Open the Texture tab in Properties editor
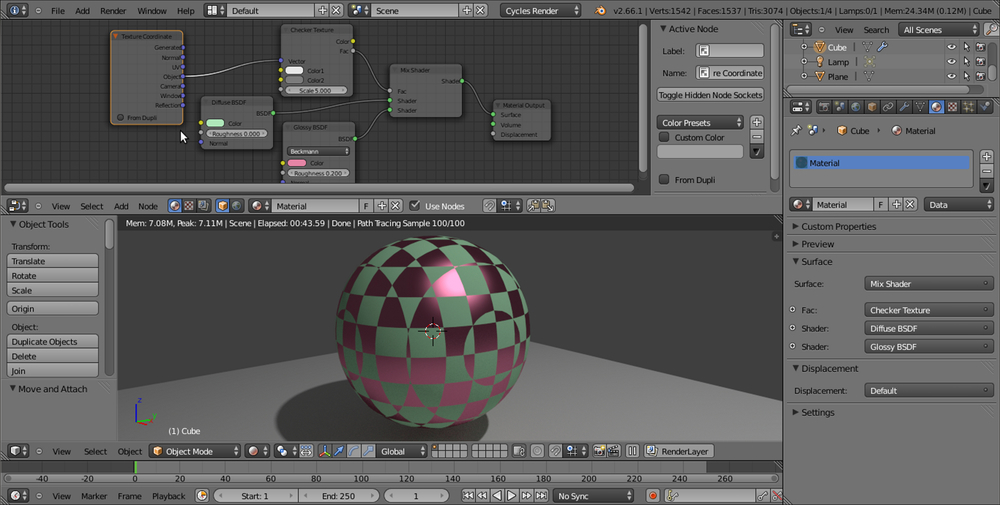Viewport: 1000px width, 505px height. pos(953,107)
